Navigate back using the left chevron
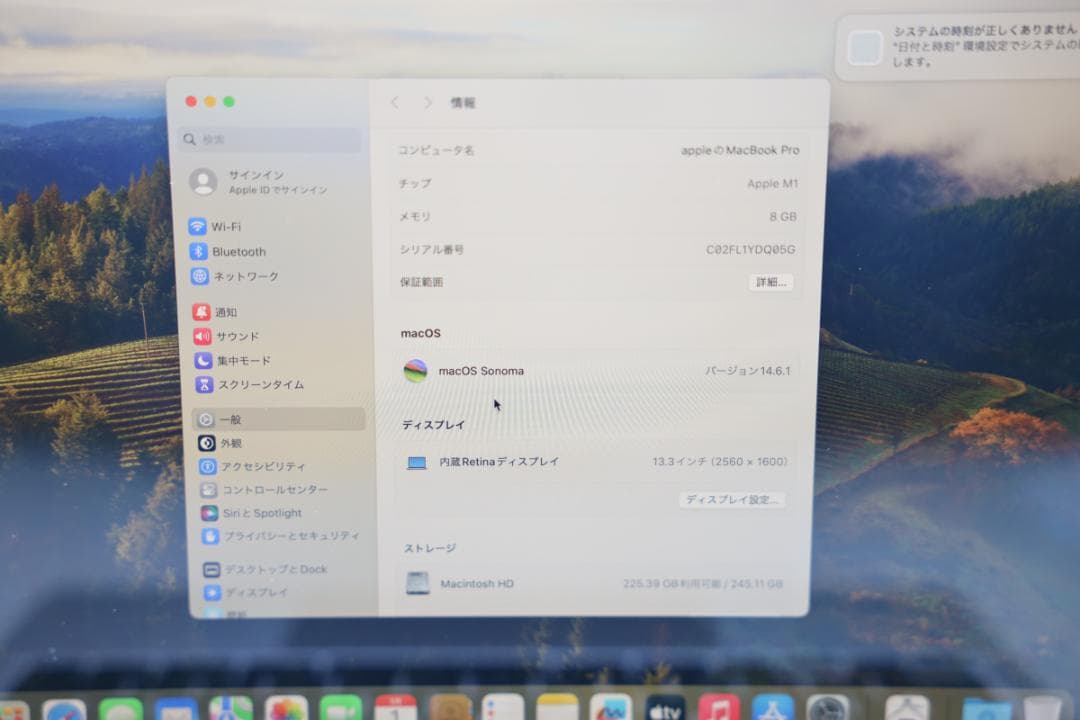Image resolution: width=1080 pixels, height=720 pixels. 395,102
